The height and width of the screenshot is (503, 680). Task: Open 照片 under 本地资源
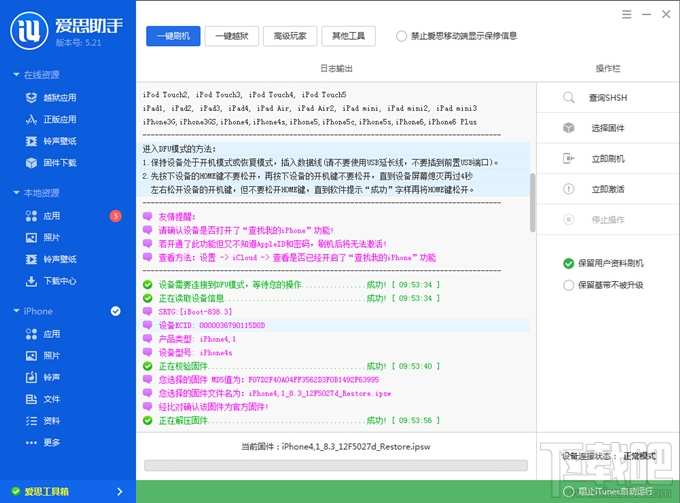[x=43, y=237]
